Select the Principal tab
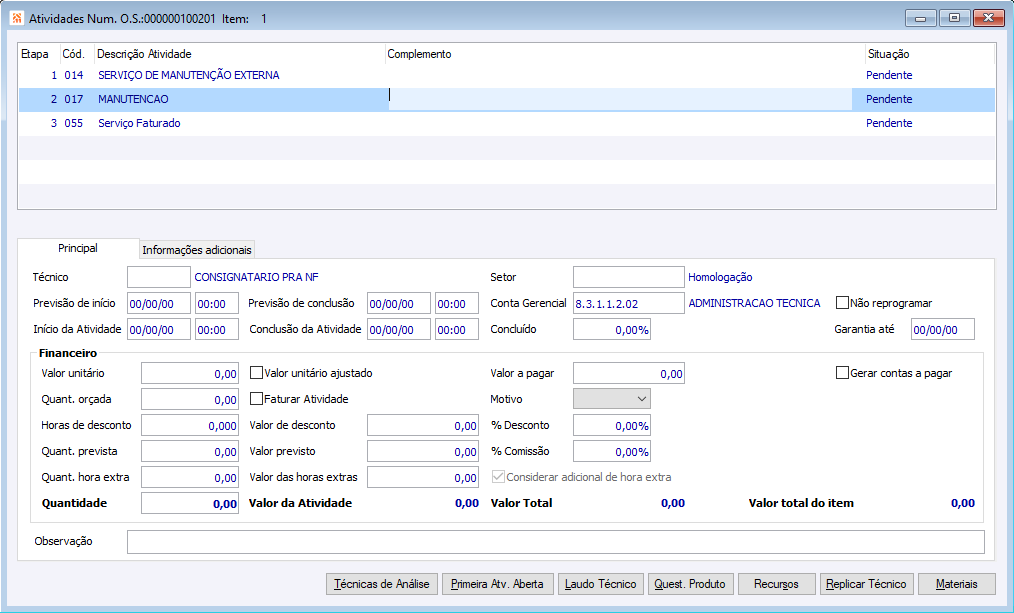Screen dimensions: 1014x613 [78, 248]
